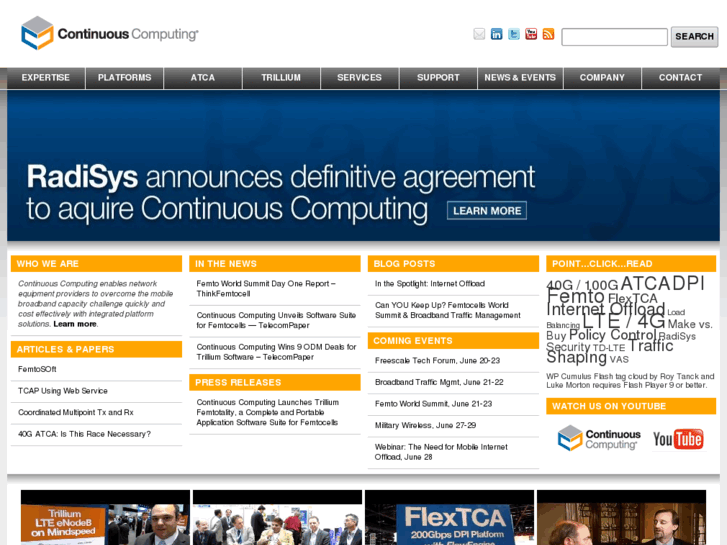
Task: Click the COMING EVENTS header
Action: point(453,340)
